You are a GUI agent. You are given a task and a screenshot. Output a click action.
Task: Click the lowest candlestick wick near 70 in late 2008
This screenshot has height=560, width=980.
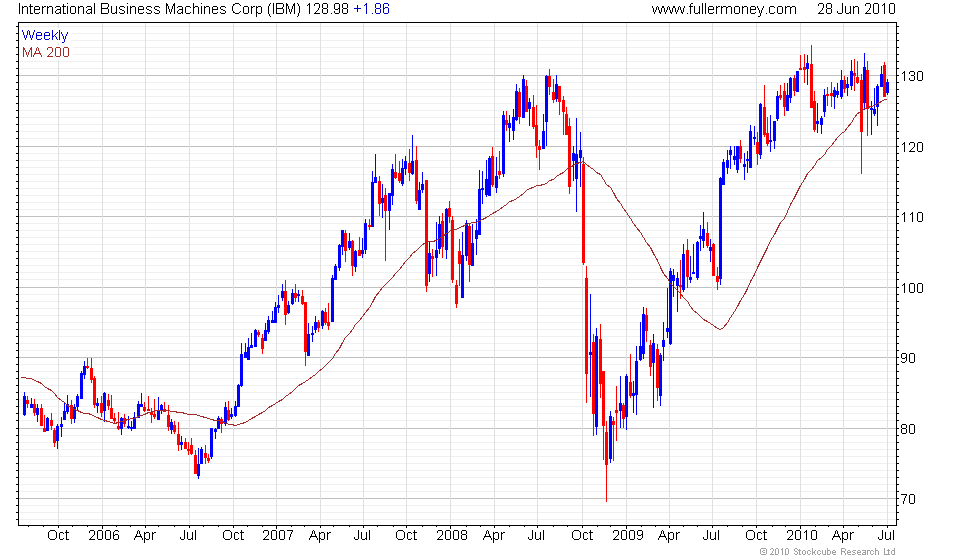pyautogui.click(x=606, y=484)
